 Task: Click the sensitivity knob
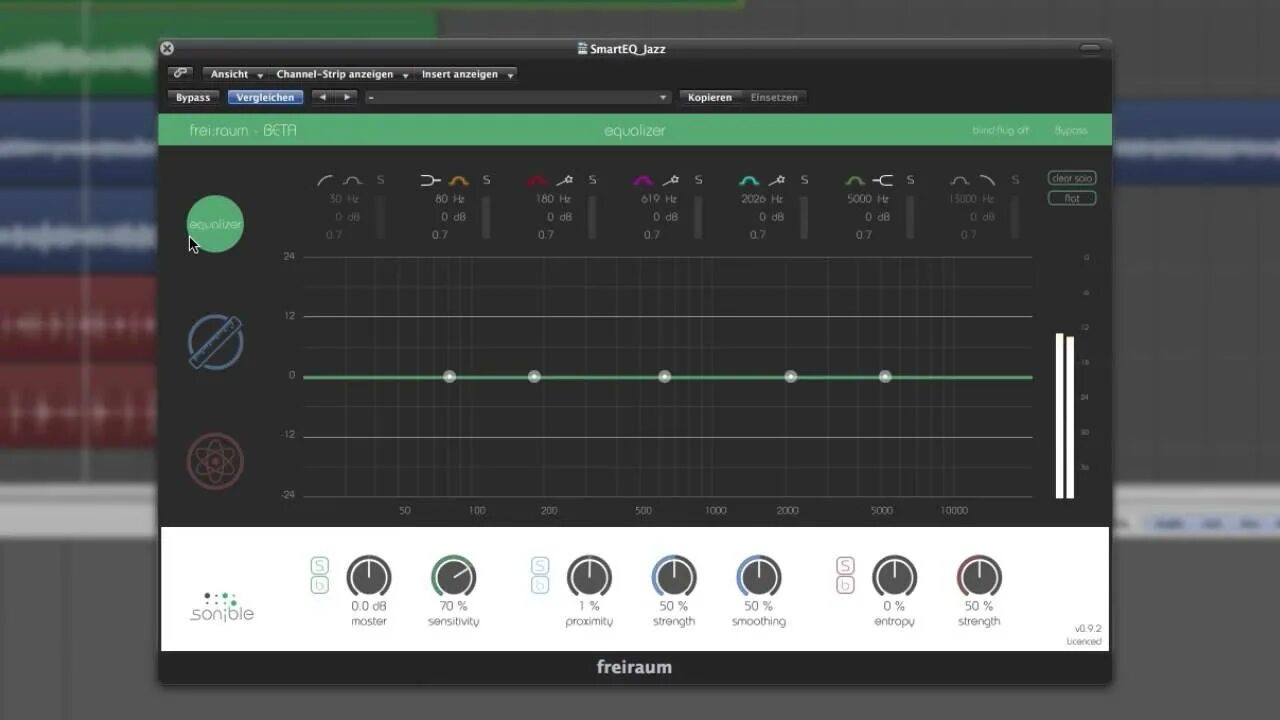click(454, 576)
